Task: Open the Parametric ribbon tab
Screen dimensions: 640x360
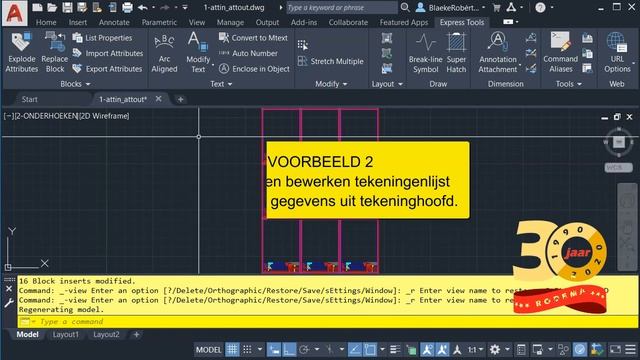Action: coord(159,22)
